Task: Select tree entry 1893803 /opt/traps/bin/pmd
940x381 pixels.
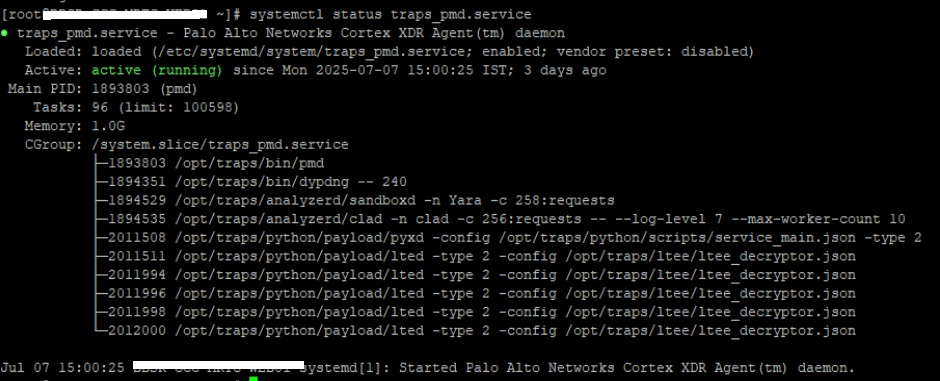Action: point(216,163)
